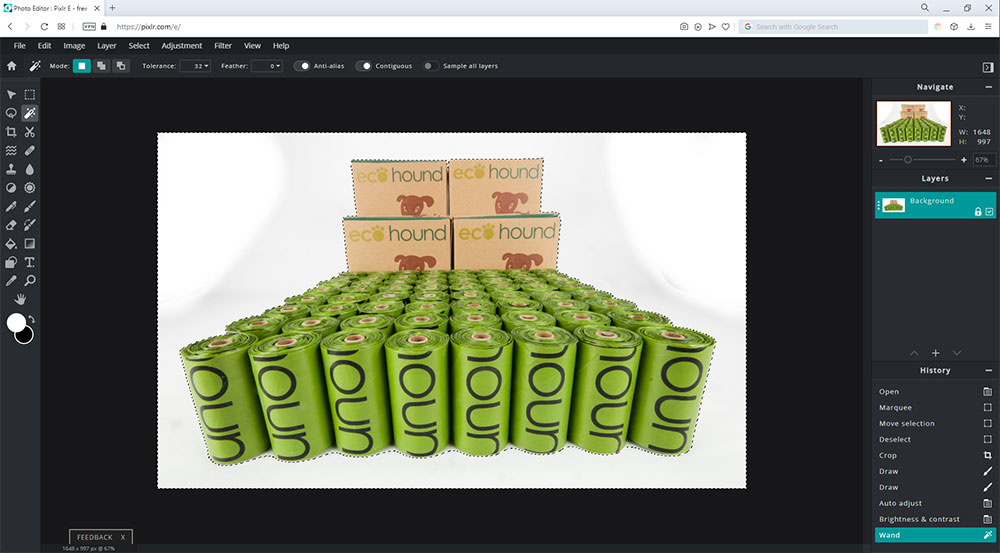
Task: Open the Adjustment menu
Action: click(x=182, y=46)
